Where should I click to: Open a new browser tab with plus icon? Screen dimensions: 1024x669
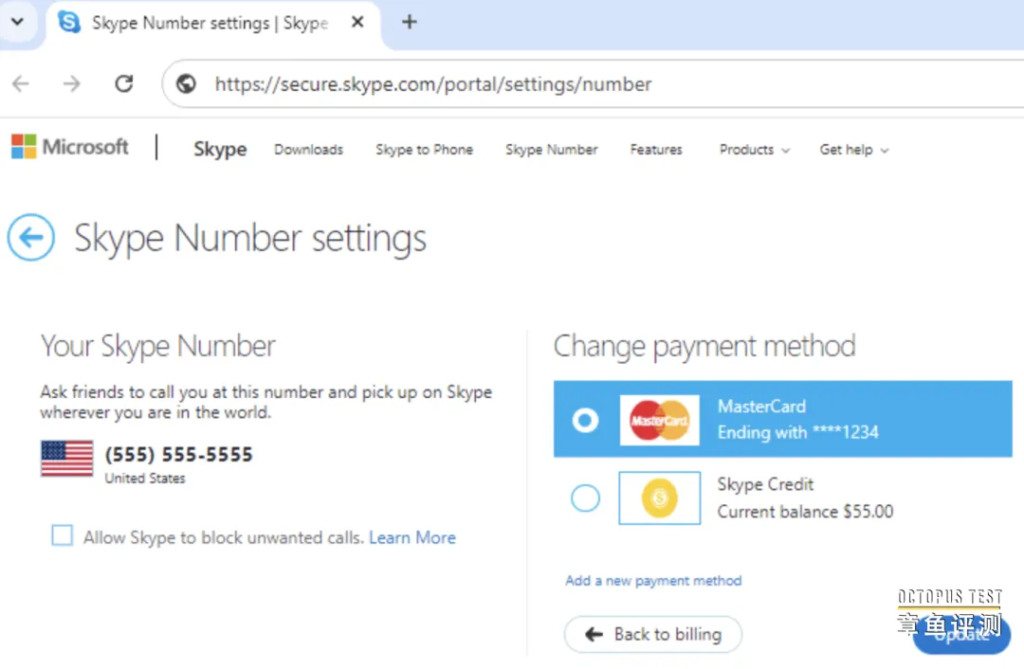tap(409, 22)
